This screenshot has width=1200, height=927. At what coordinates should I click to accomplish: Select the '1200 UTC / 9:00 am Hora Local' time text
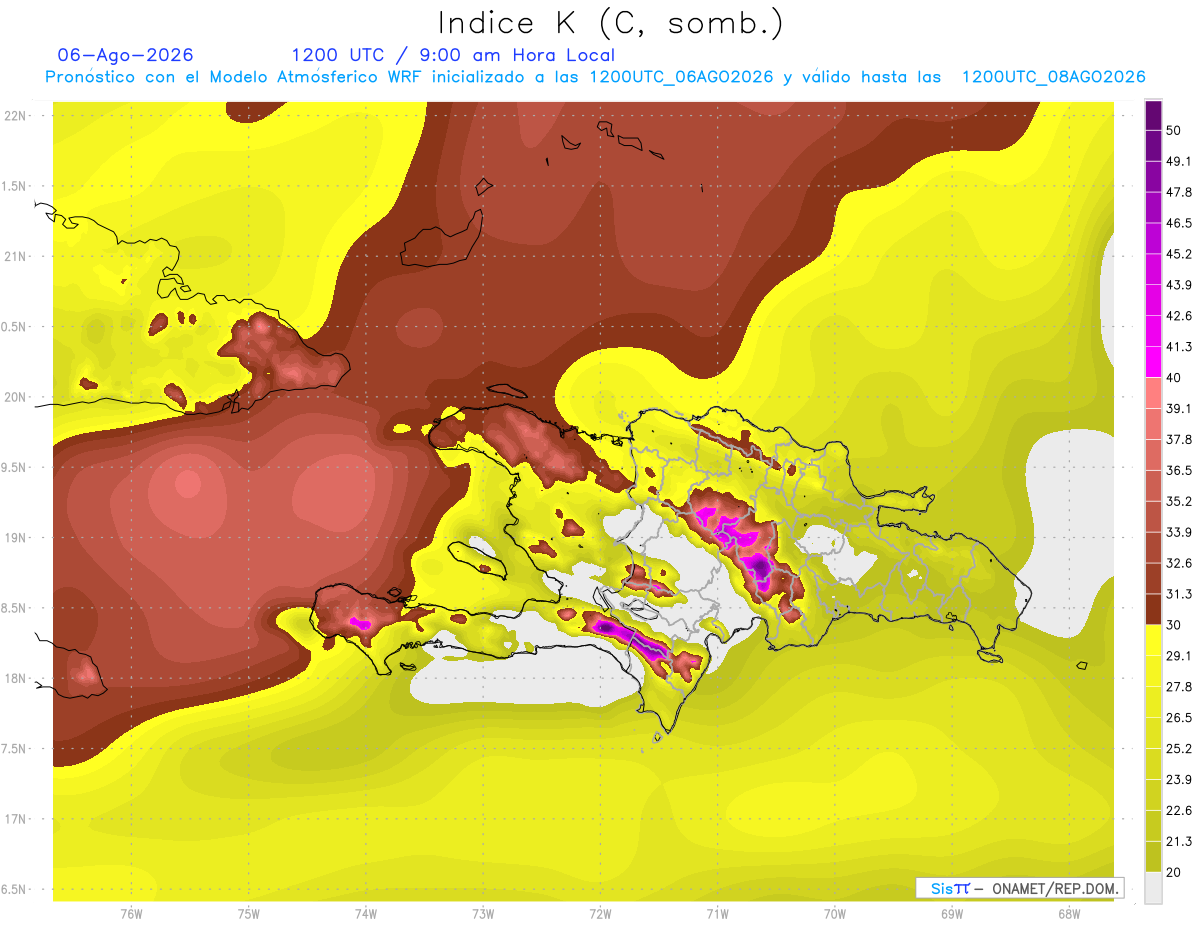coord(453,55)
